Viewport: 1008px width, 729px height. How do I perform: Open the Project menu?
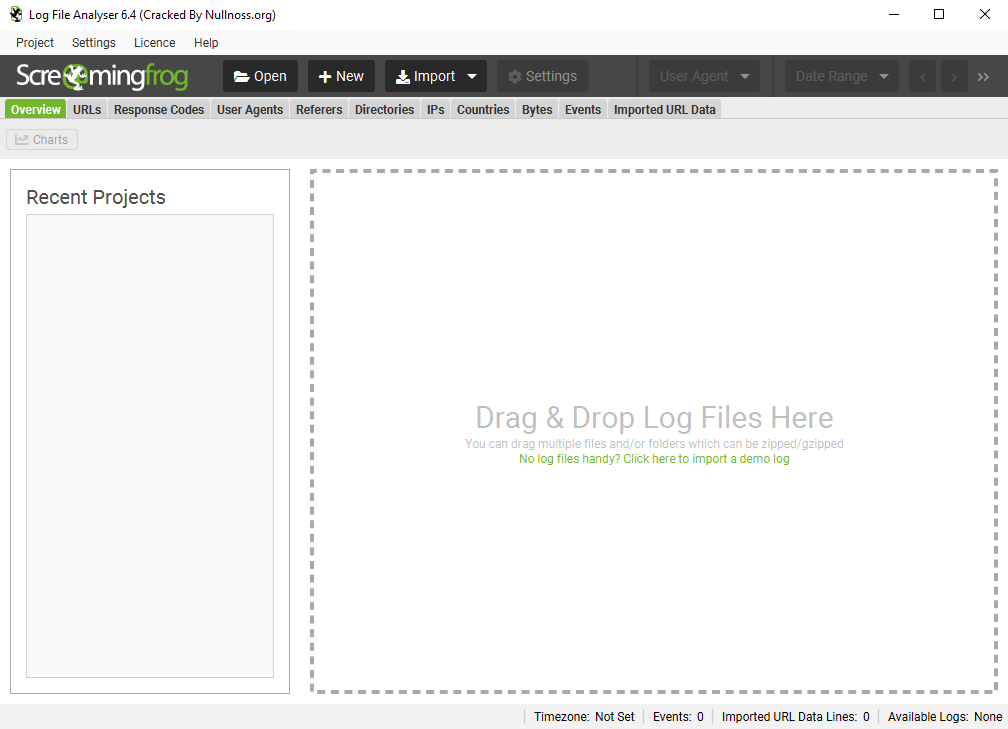35,42
